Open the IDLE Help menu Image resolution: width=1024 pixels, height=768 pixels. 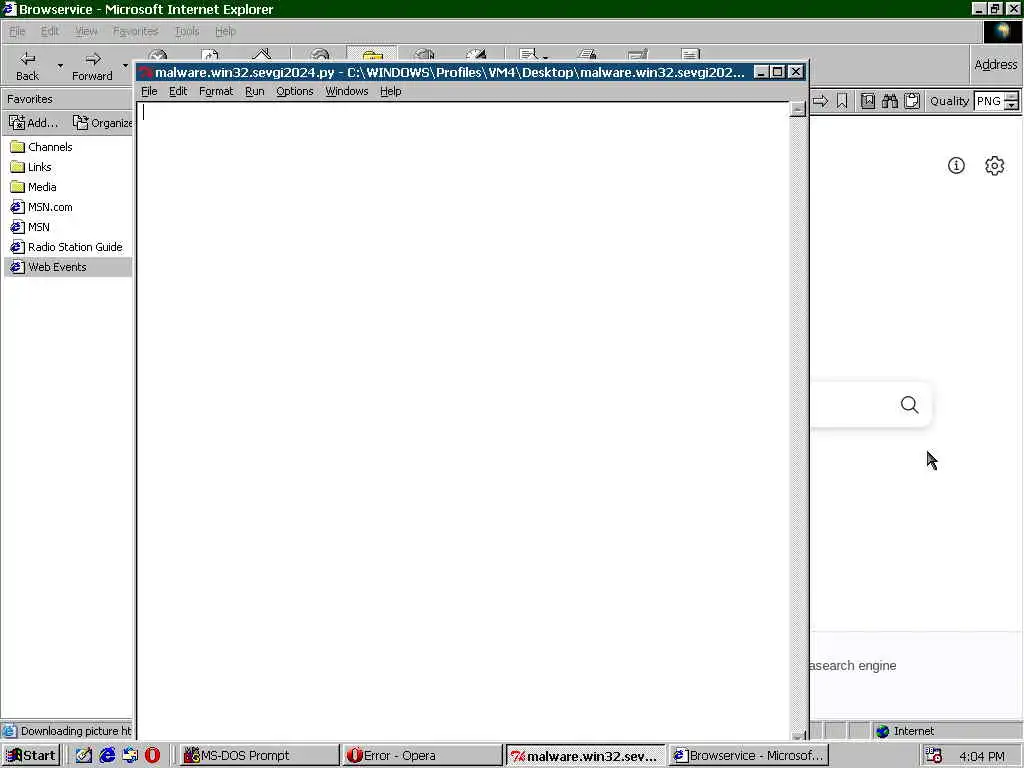click(x=391, y=91)
